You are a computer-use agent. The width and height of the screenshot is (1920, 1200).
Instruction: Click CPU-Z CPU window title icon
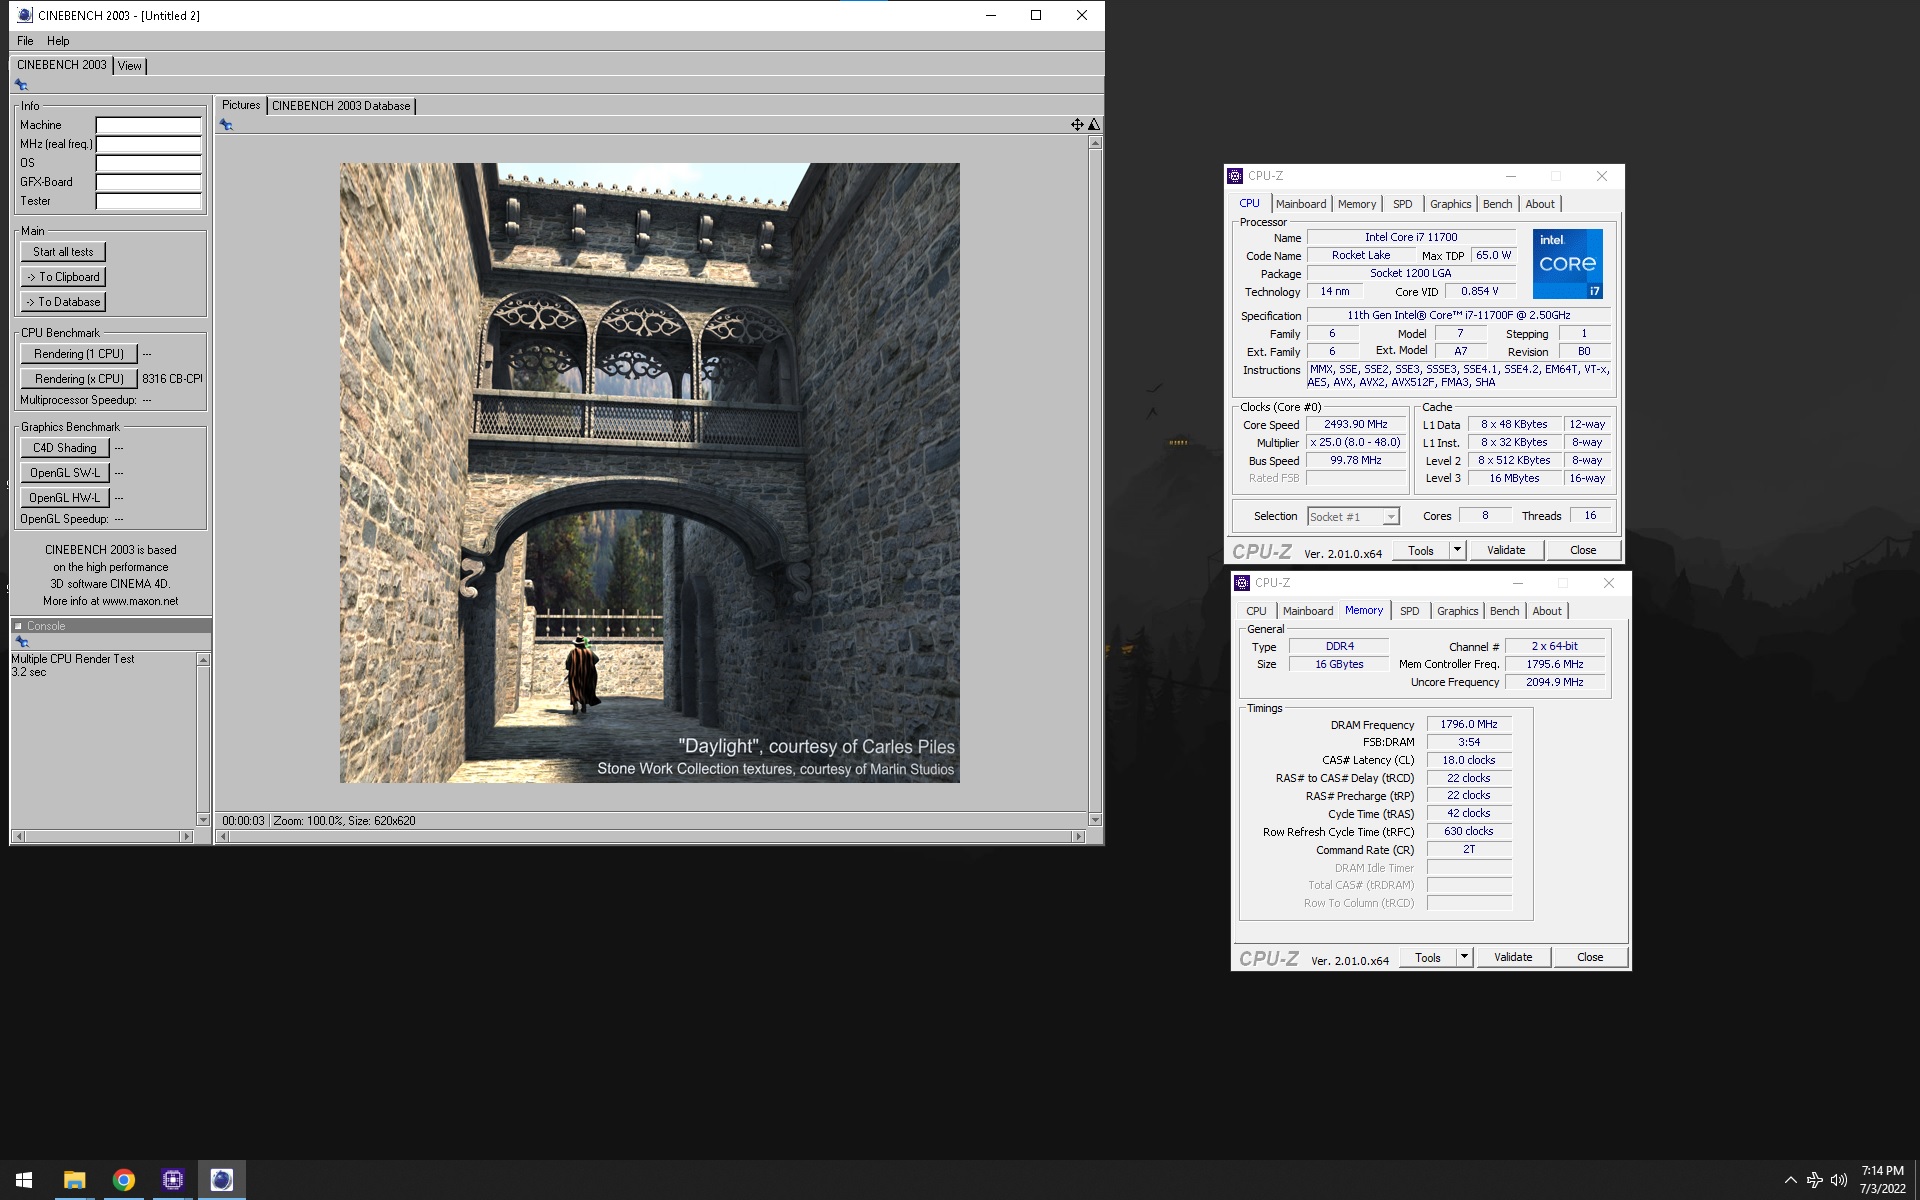point(1235,176)
